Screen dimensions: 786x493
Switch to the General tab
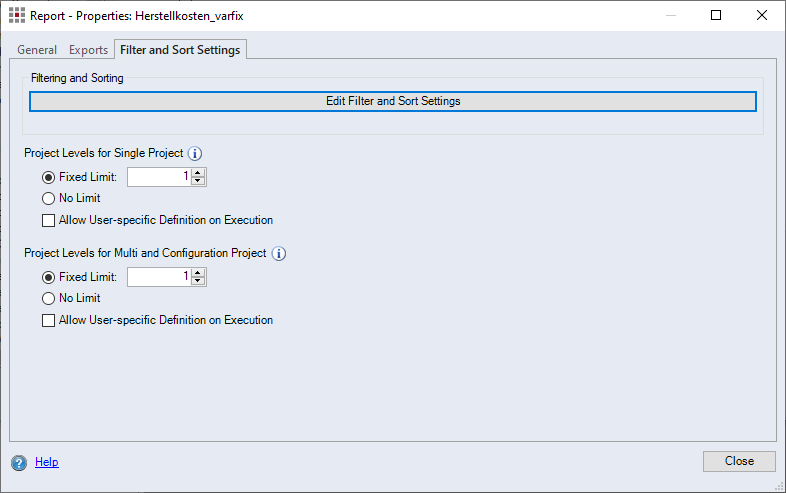tap(37, 50)
